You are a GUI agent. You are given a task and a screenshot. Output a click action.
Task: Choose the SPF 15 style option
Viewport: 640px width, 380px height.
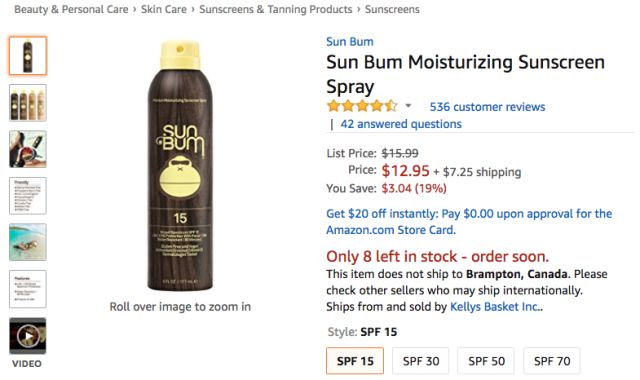coord(355,361)
